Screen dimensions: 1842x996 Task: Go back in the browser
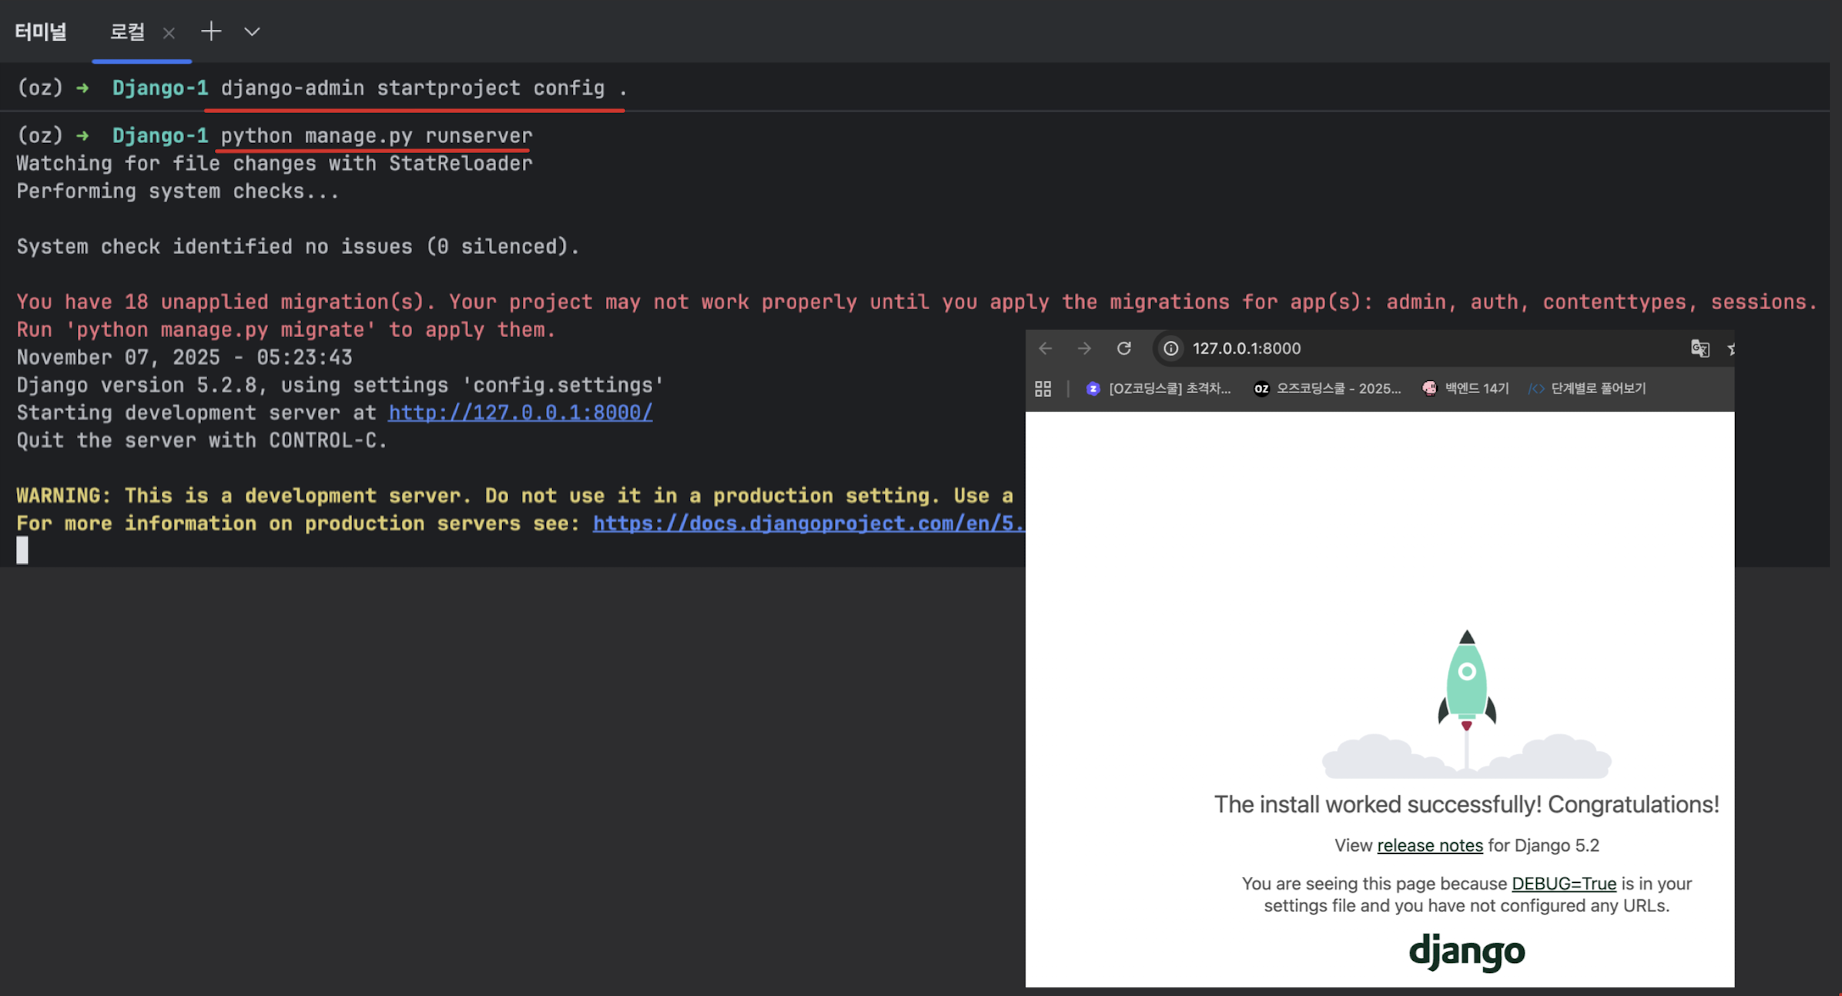tap(1046, 348)
